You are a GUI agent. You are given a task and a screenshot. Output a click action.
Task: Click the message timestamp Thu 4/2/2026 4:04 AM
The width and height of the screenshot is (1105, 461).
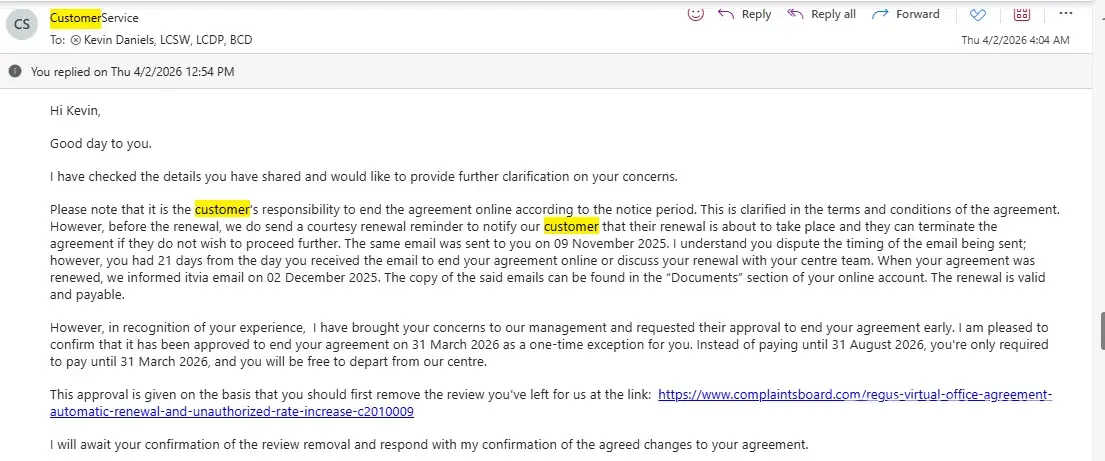coord(1015,40)
